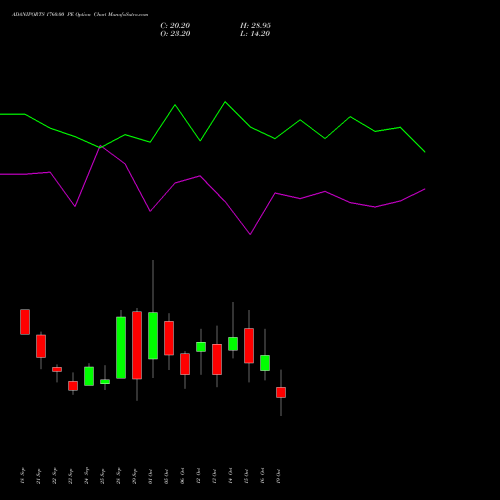Click the '29 Sep' date label
Image resolution: width=500 pixels, height=500 pixels.
(x=134, y=476)
